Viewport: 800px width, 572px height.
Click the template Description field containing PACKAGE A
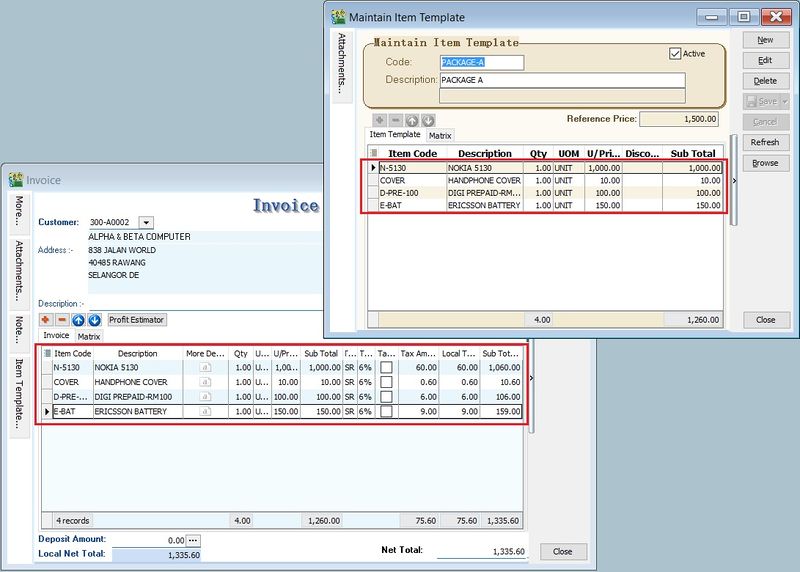(x=562, y=80)
